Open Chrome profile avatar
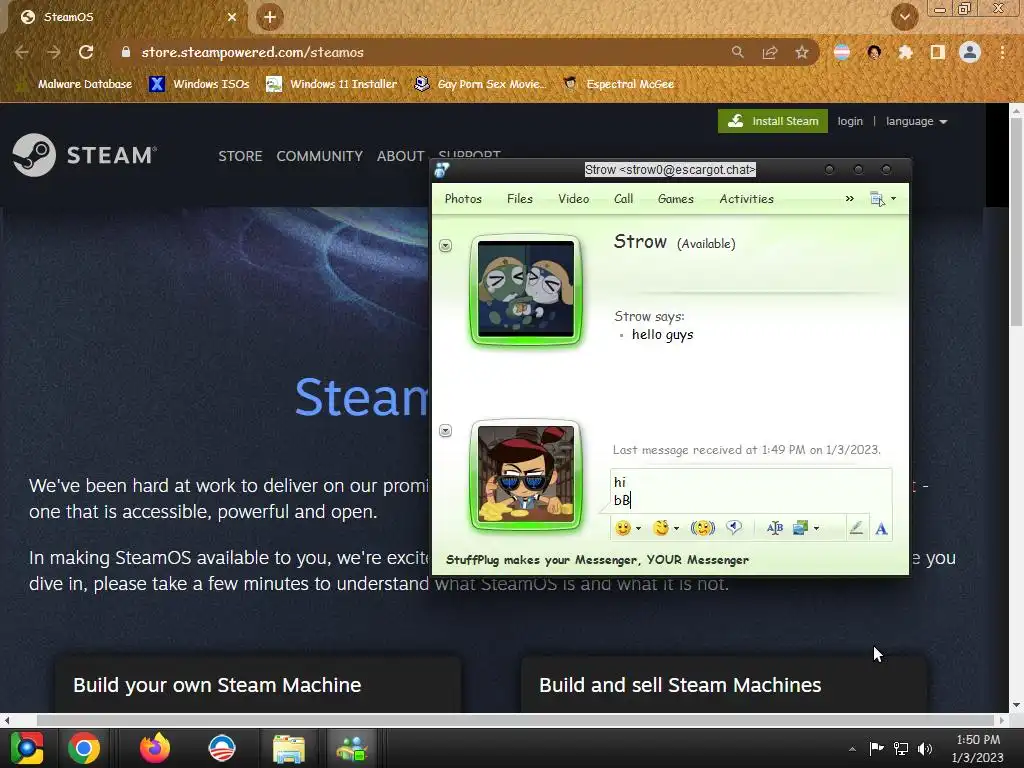The image size is (1024, 768). coord(970,52)
